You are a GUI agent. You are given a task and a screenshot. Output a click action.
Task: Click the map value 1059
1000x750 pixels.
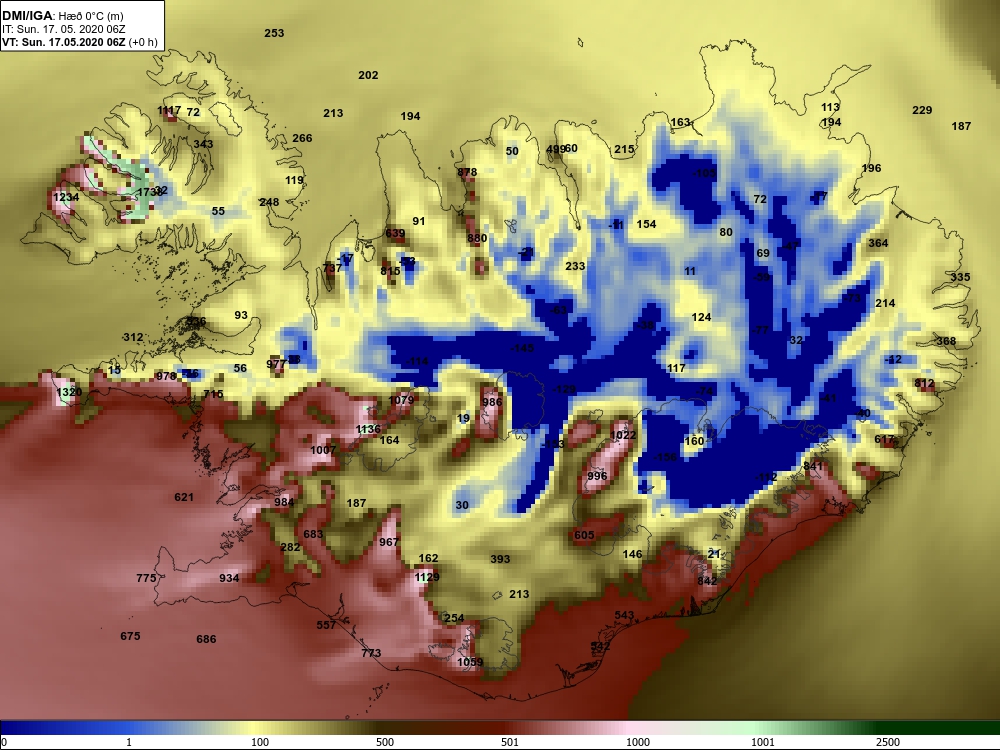470,662
